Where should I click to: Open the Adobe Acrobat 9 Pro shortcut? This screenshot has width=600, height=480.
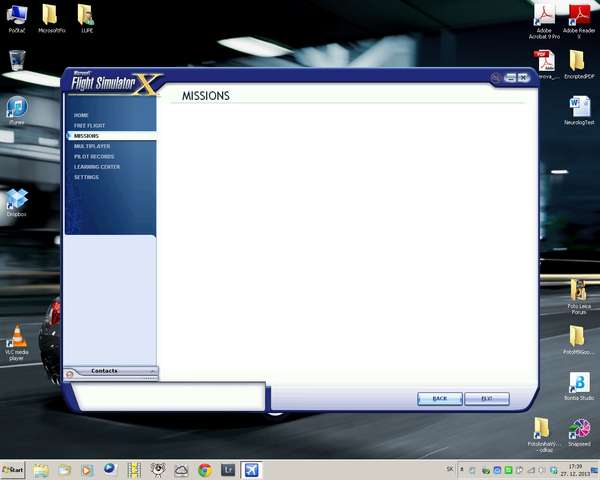pos(544,21)
